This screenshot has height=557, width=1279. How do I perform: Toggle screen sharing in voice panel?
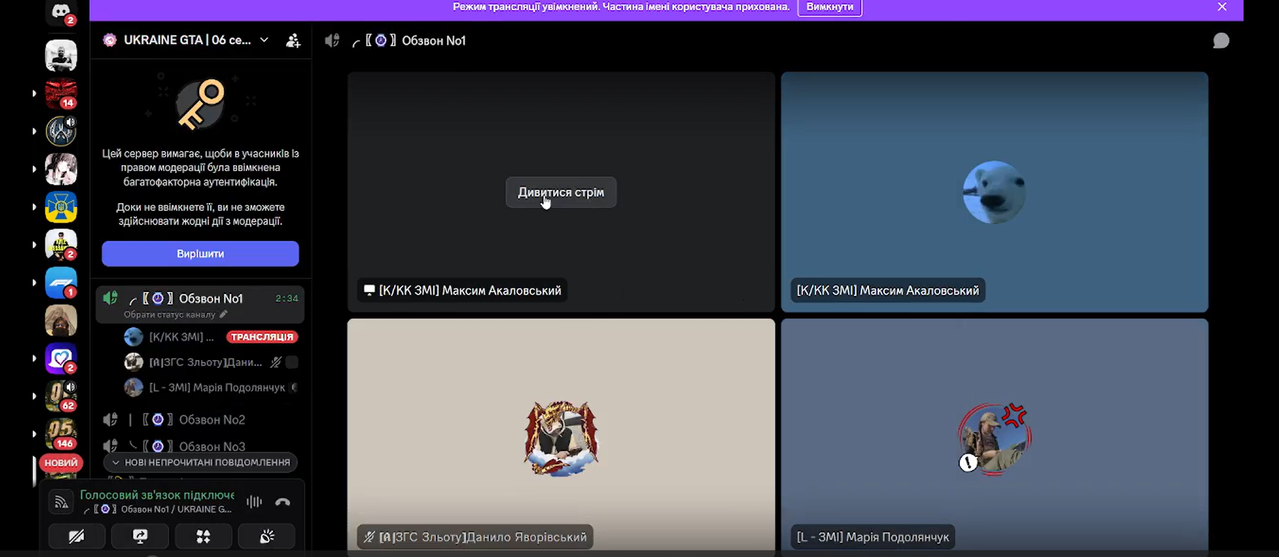point(140,537)
